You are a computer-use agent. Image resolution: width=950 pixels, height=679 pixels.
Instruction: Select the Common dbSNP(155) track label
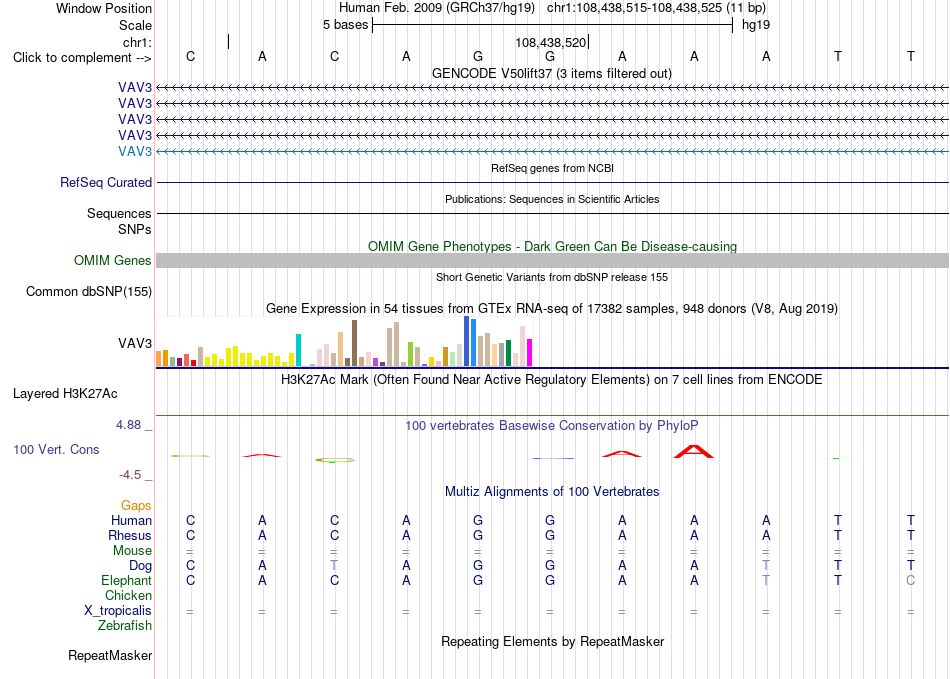(89, 291)
